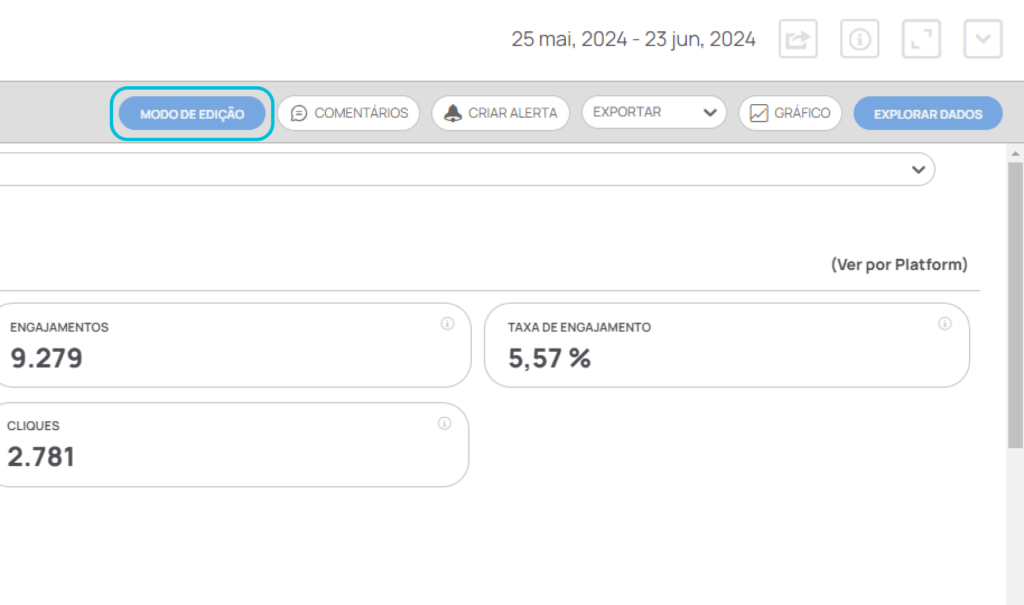This screenshot has height=605, width=1024.
Task: Open Comentários with speech bubble icon
Action: (x=349, y=113)
